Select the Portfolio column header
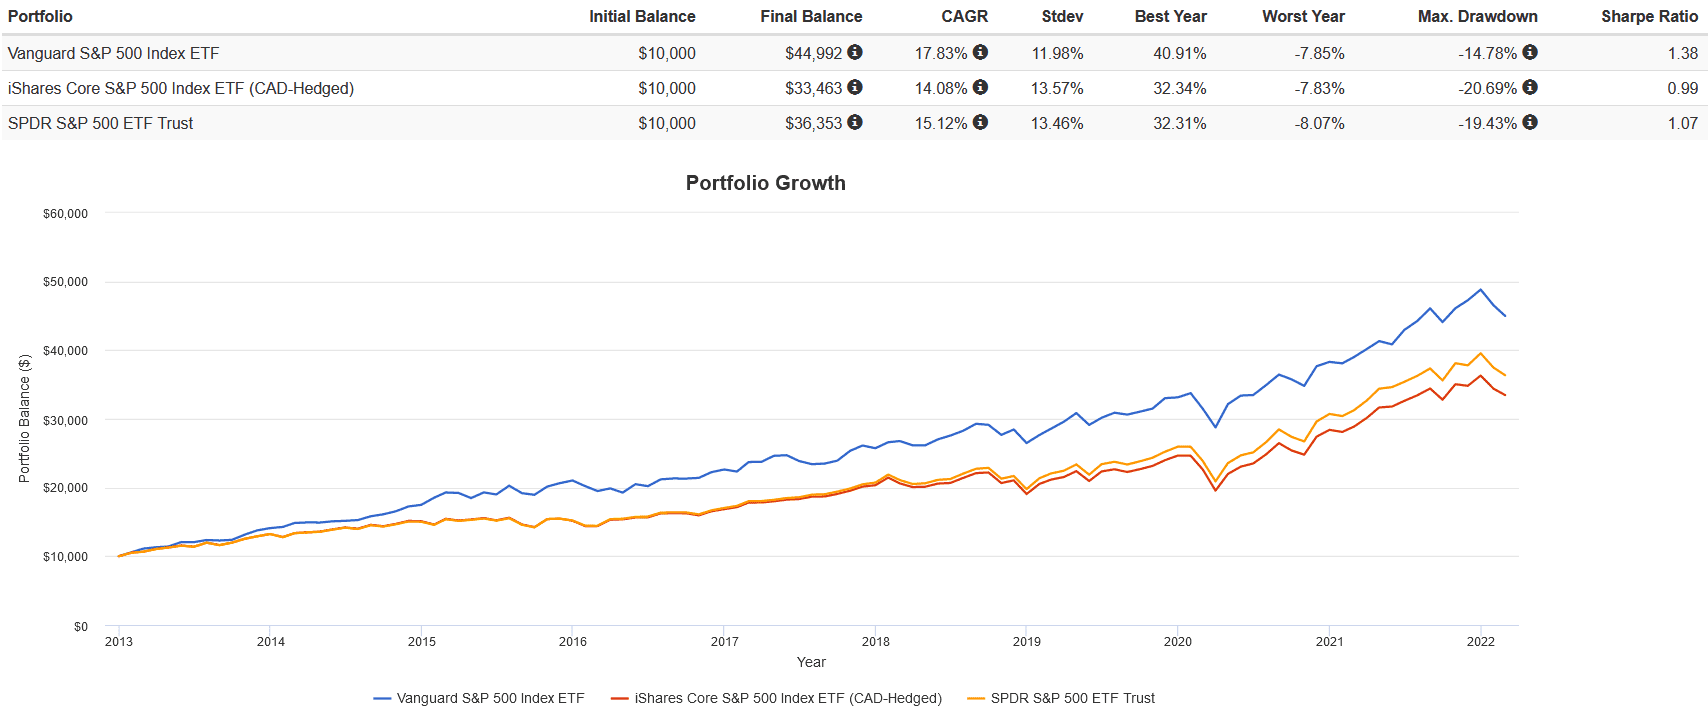This screenshot has width=1708, height=719. 40,16
